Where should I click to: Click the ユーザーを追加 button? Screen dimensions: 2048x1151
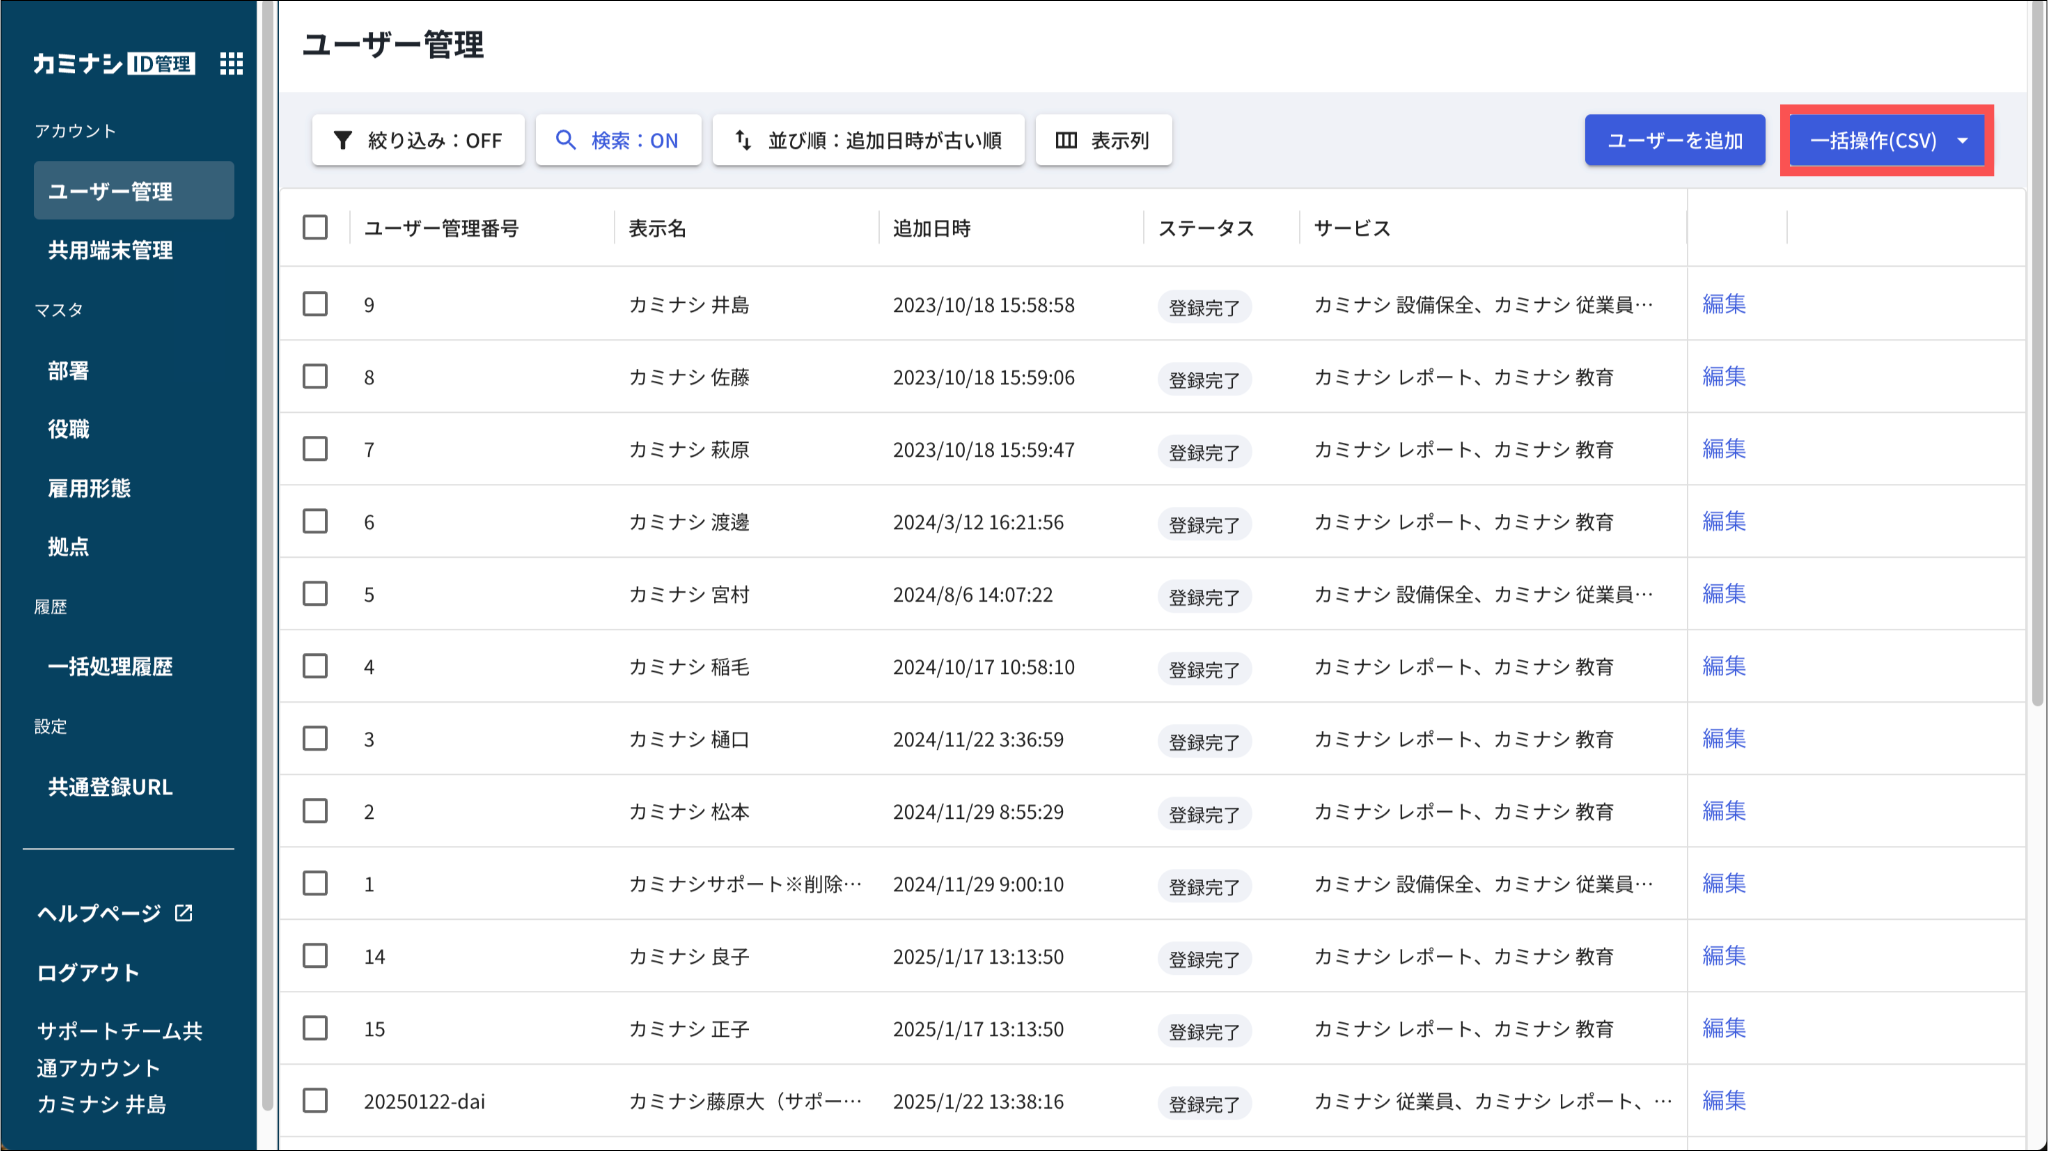pyautogui.click(x=1674, y=140)
